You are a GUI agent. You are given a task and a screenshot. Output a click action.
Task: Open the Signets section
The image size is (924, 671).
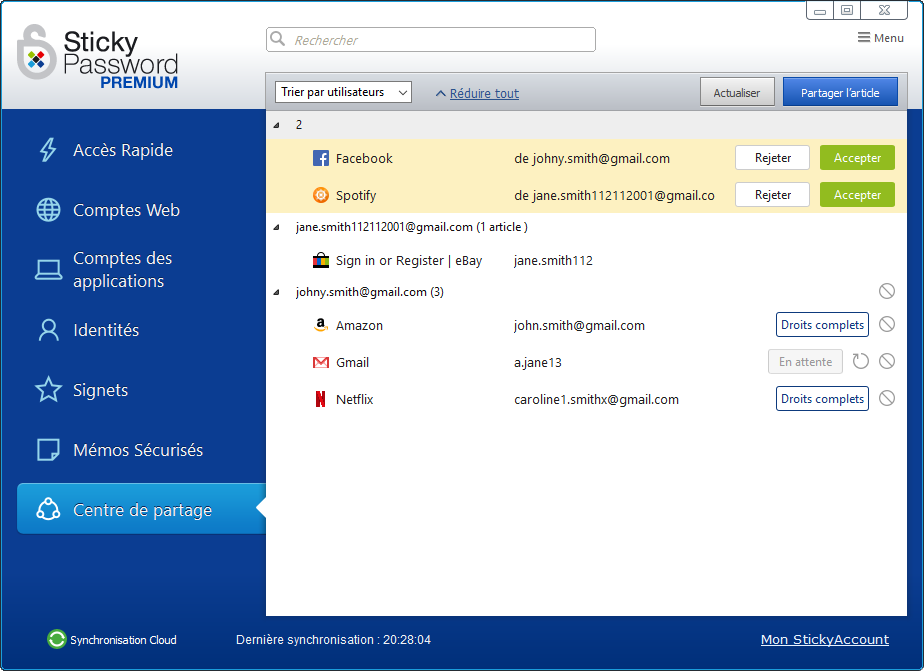pos(100,390)
